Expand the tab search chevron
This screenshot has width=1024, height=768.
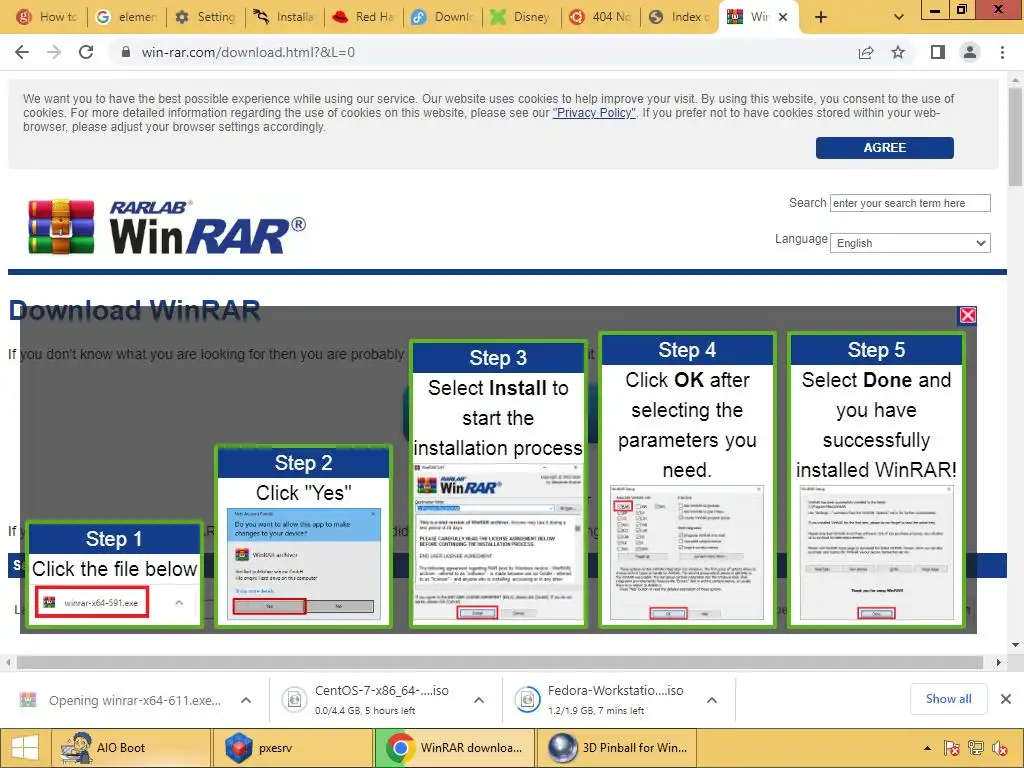point(899,17)
